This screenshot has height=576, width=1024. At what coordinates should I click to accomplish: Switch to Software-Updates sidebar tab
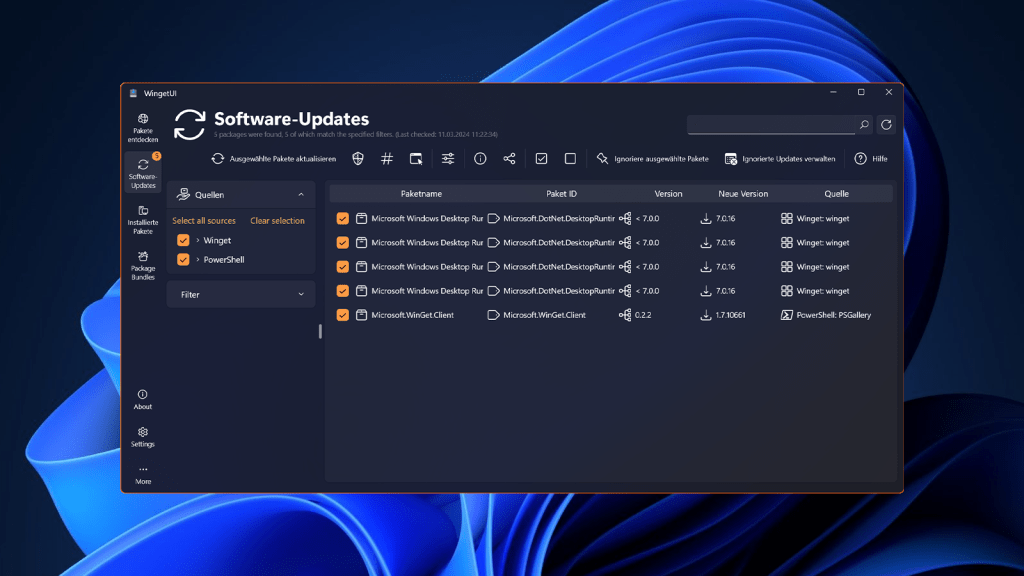click(x=142, y=172)
